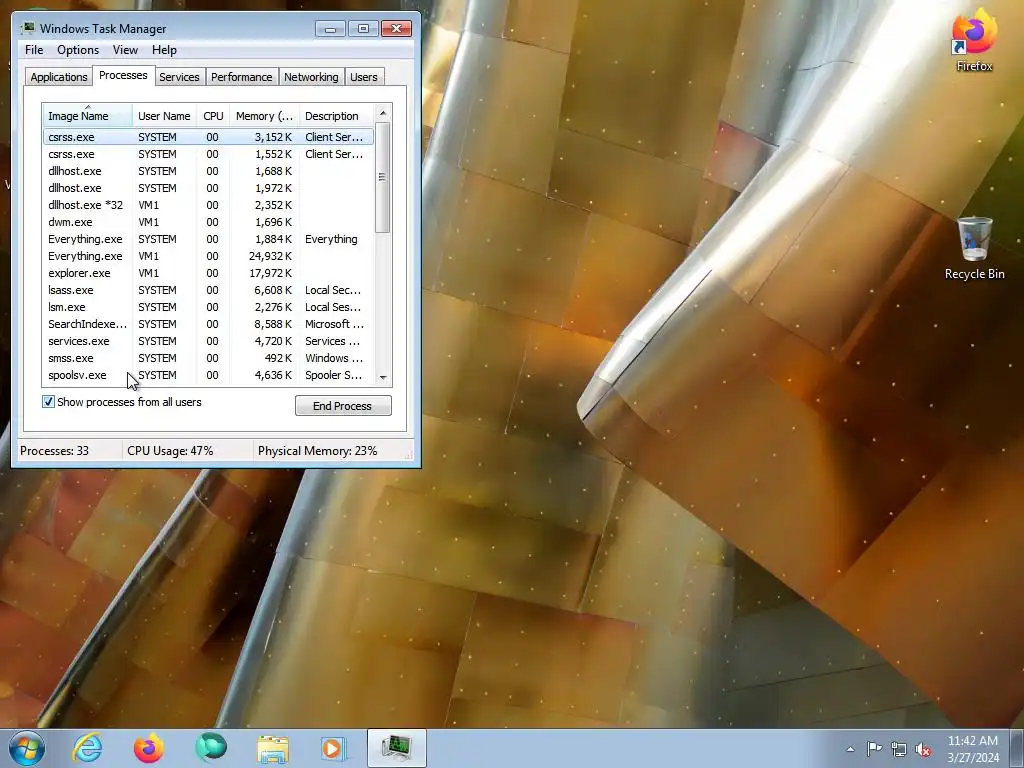Image resolution: width=1024 pixels, height=768 pixels.
Task: Select the spoolsv.exe process
Action: 208,375
